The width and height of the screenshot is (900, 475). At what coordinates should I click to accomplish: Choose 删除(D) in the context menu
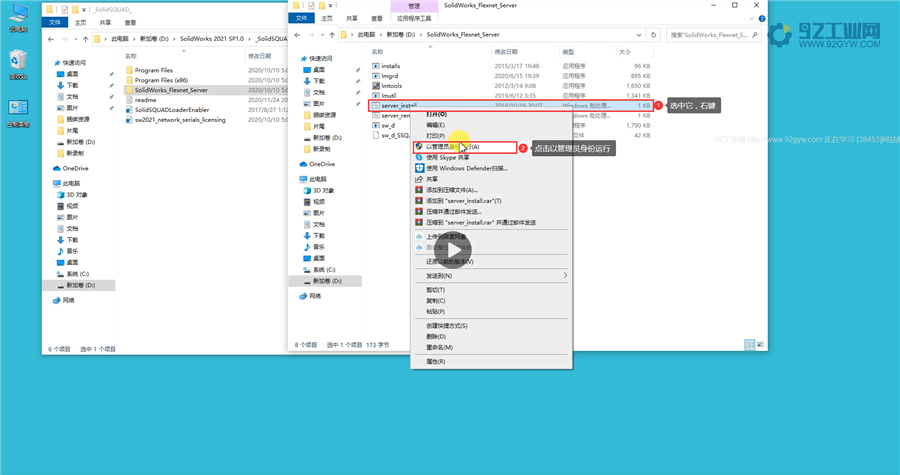click(x=436, y=337)
